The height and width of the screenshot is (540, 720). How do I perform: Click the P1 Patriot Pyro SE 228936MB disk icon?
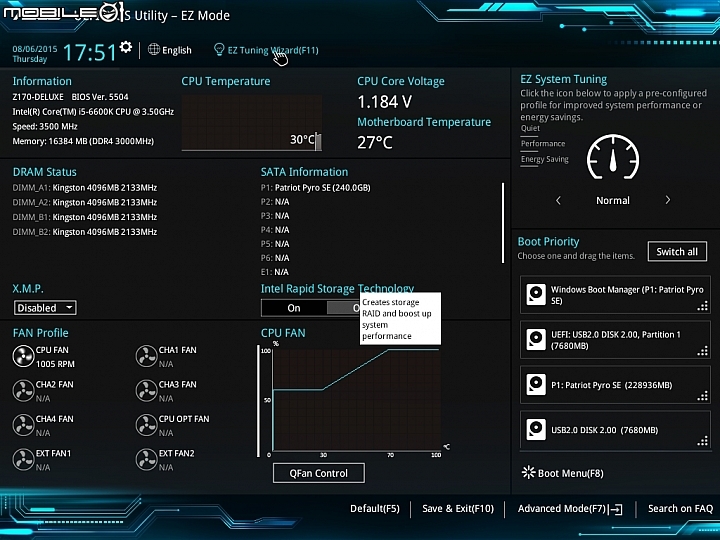tap(536, 385)
